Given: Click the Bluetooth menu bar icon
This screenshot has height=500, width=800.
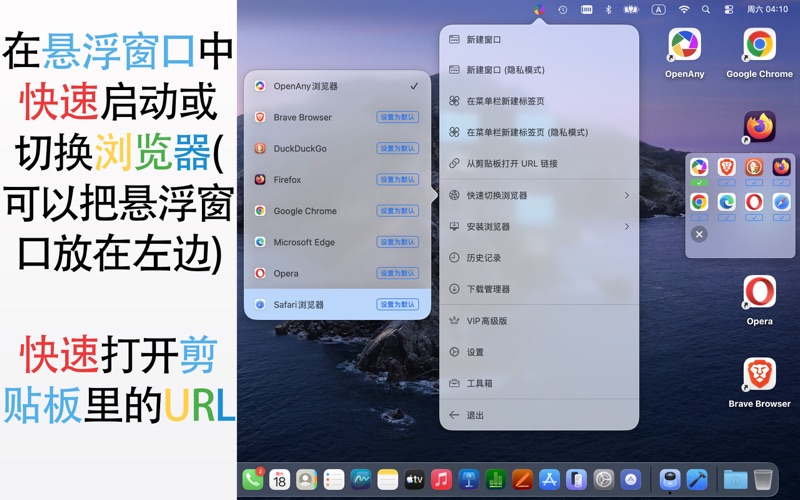Looking at the screenshot, I should point(608,9).
